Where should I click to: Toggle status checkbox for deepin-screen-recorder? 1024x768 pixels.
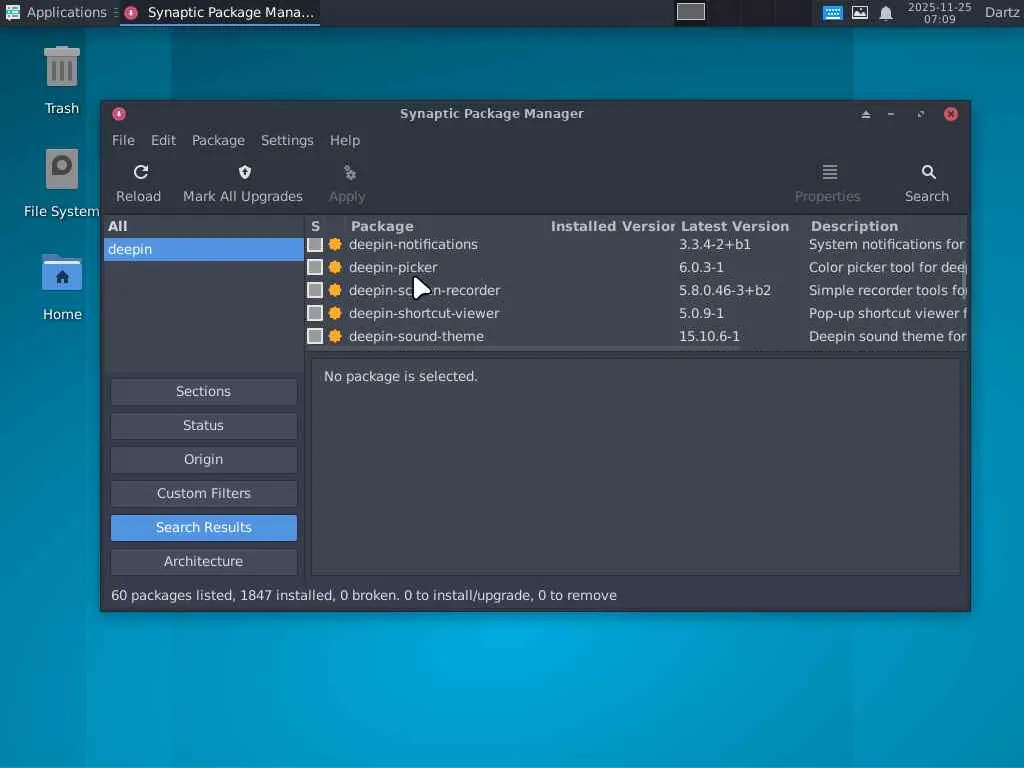315,290
